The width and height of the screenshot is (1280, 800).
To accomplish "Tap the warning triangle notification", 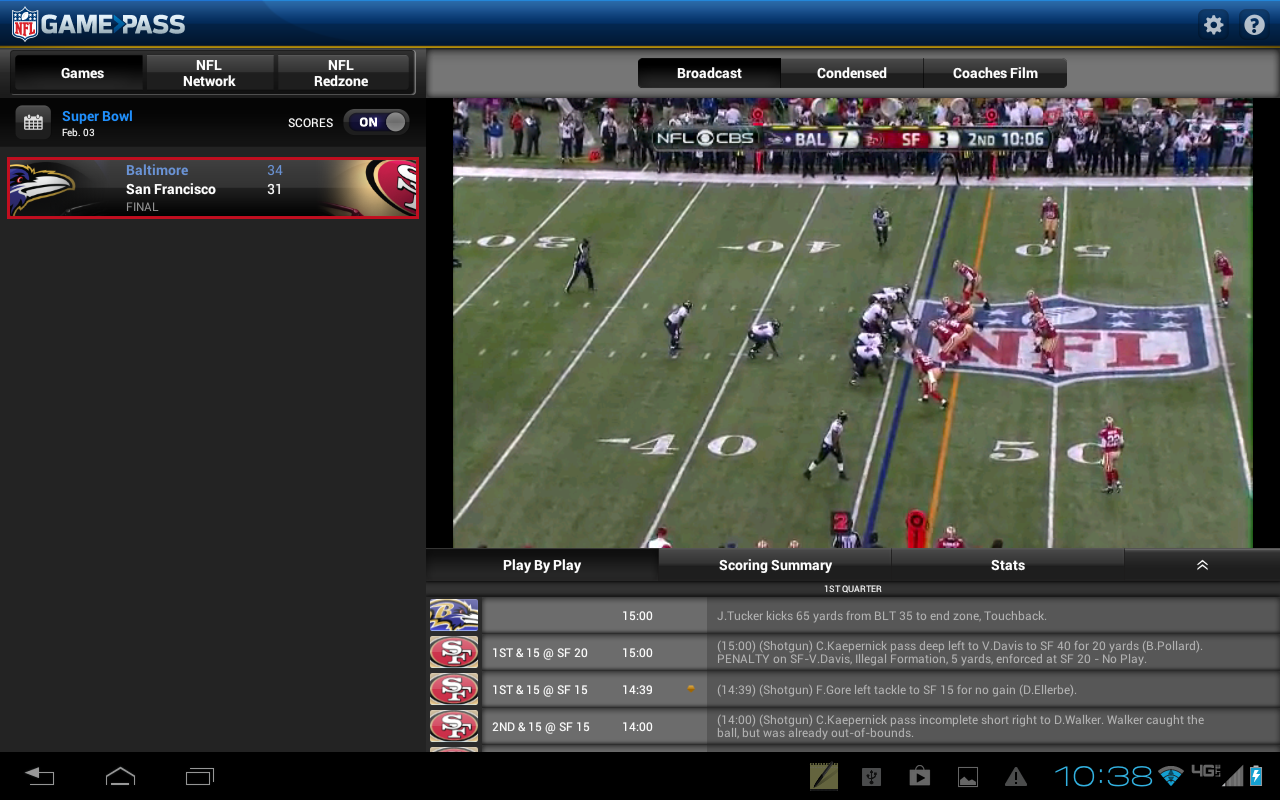I will [x=1016, y=776].
